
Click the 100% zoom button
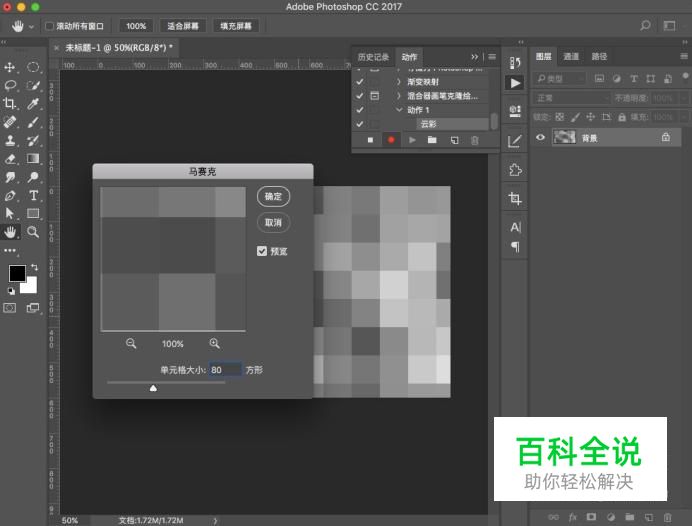(x=136, y=26)
